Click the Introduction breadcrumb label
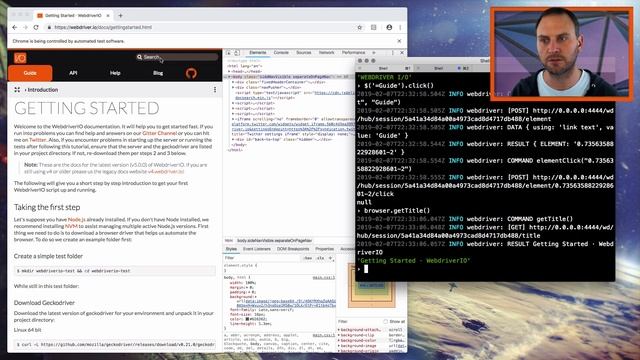This screenshot has height=360, width=640. click(42, 89)
